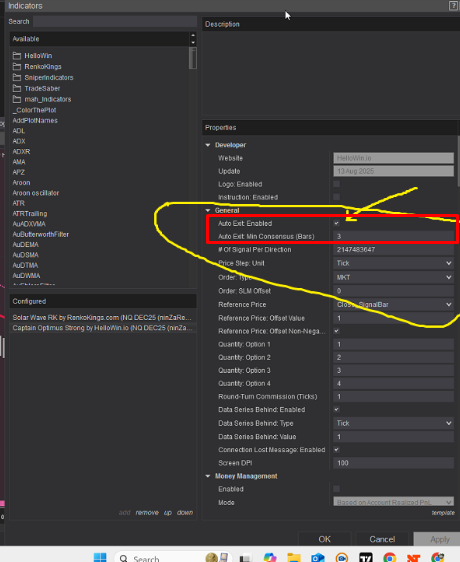Launch TradingView from the taskbar

[366, 558]
